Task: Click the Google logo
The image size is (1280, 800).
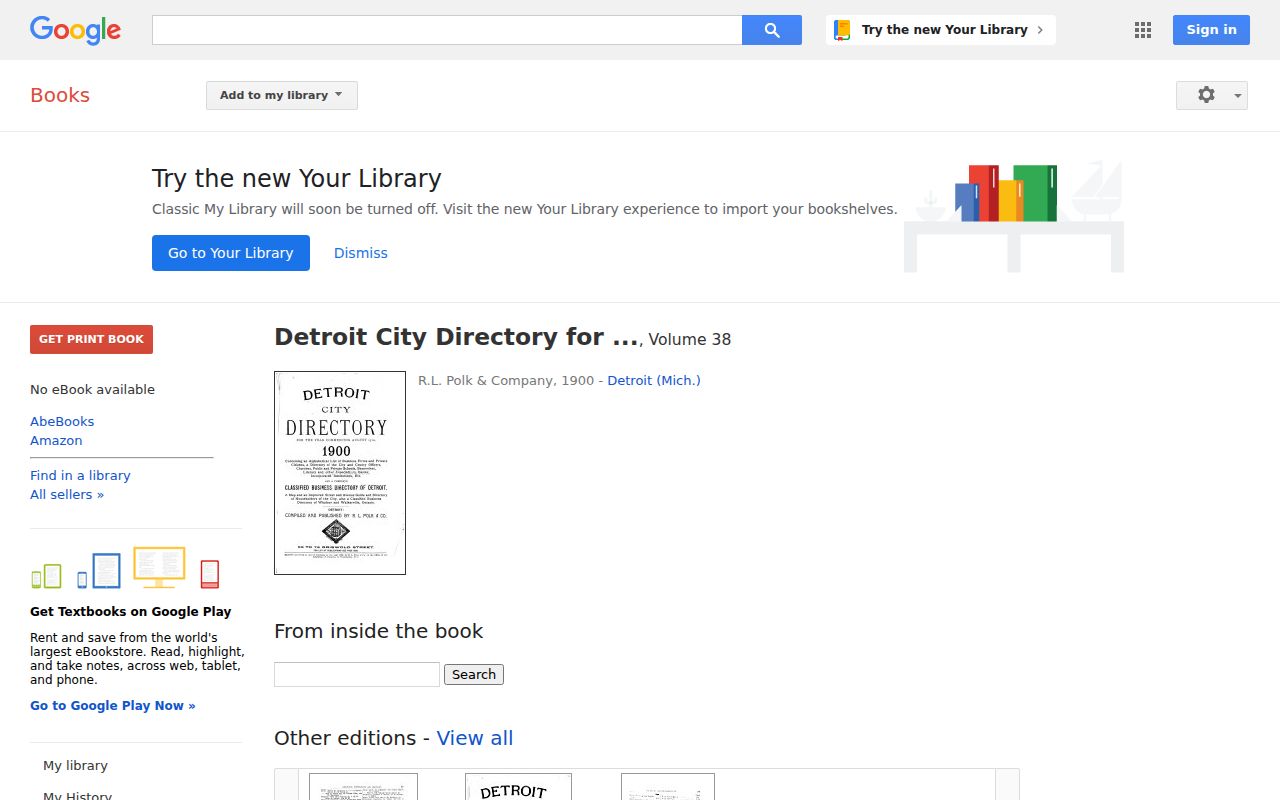Action: click(75, 30)
